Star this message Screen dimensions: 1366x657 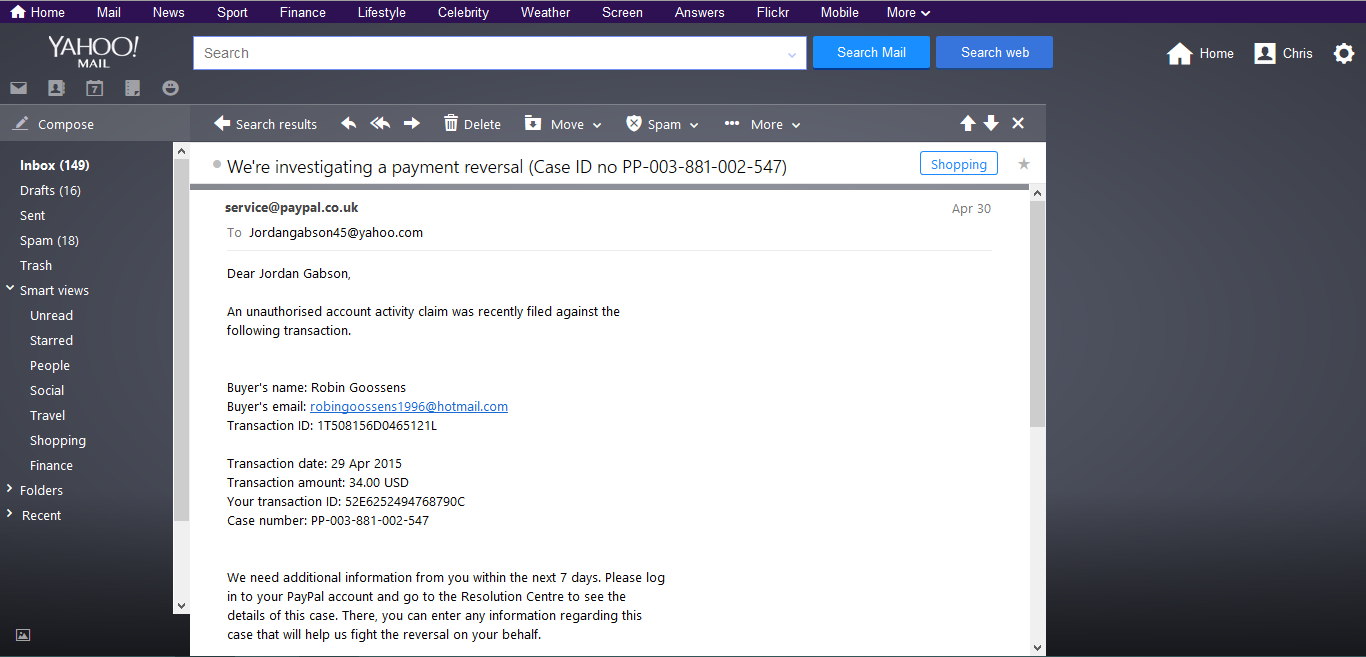(x=1023, y=164)
